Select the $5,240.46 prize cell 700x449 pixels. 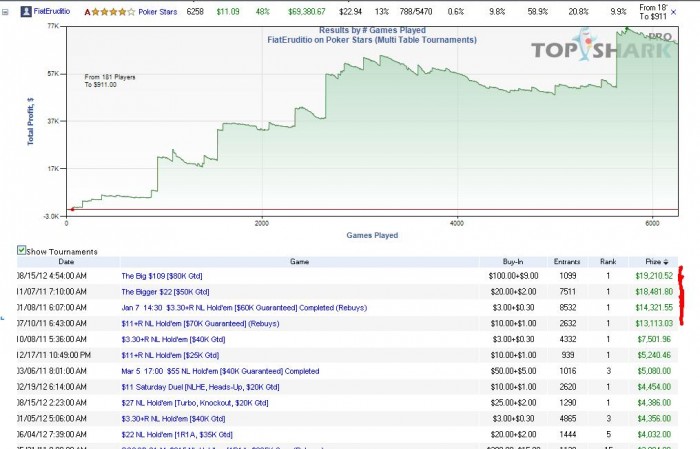(x=654, y=355)
